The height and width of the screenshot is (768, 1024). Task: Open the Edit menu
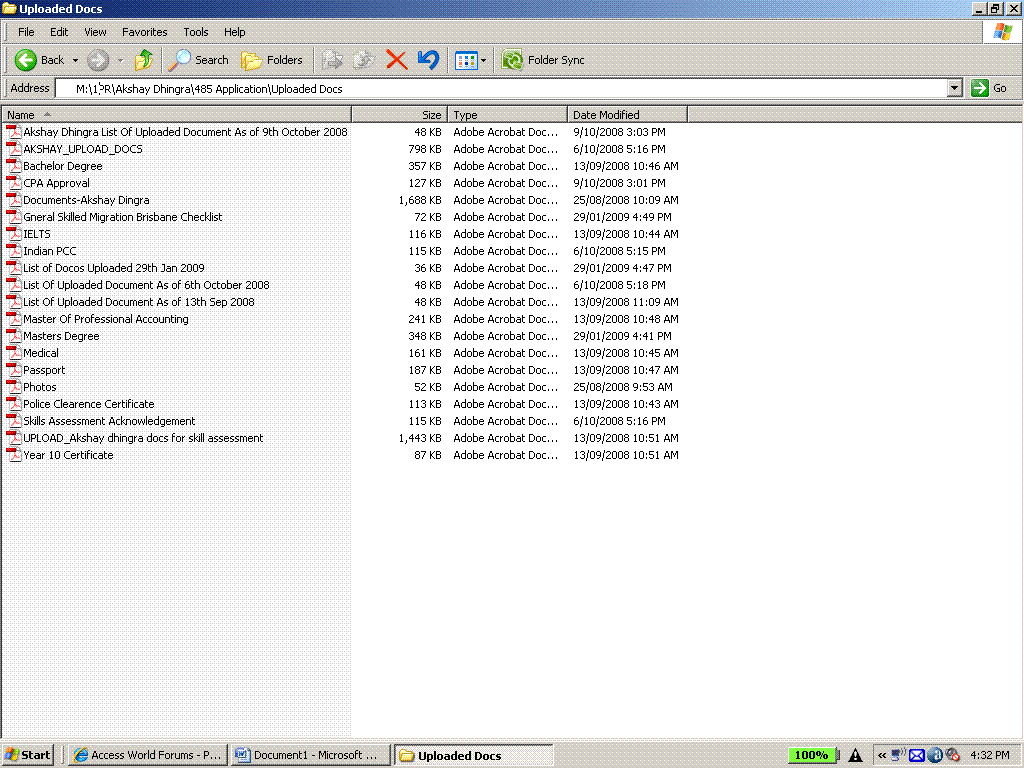click(x=59, y=32)
